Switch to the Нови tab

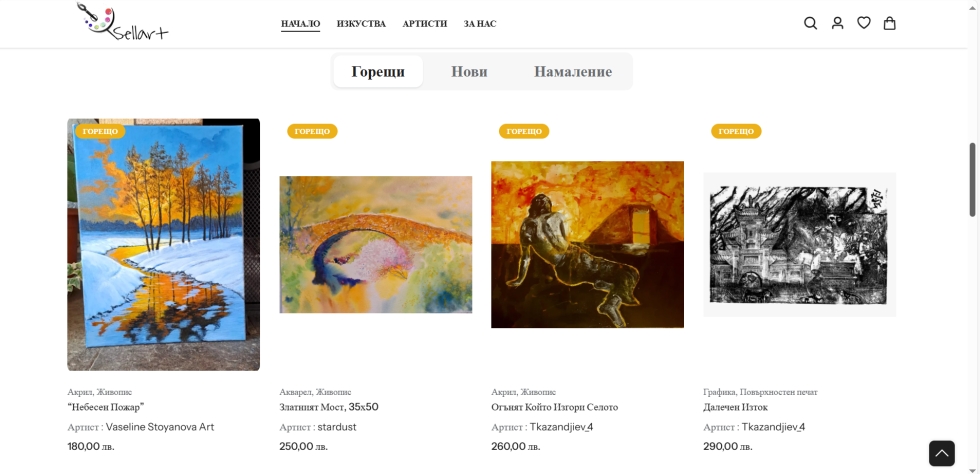[x=469, y=71]
